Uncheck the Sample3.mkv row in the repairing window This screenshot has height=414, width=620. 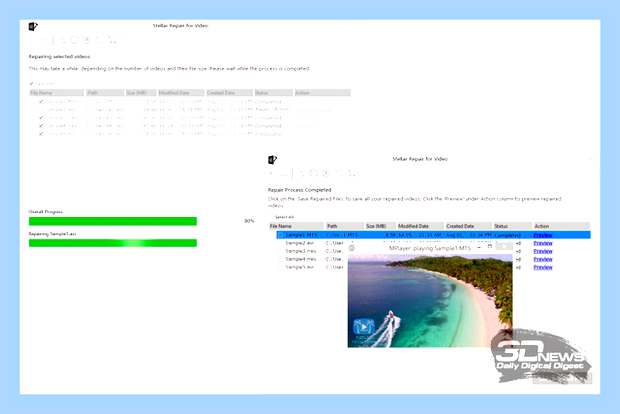pyautogui.click(x=41, y=118)
